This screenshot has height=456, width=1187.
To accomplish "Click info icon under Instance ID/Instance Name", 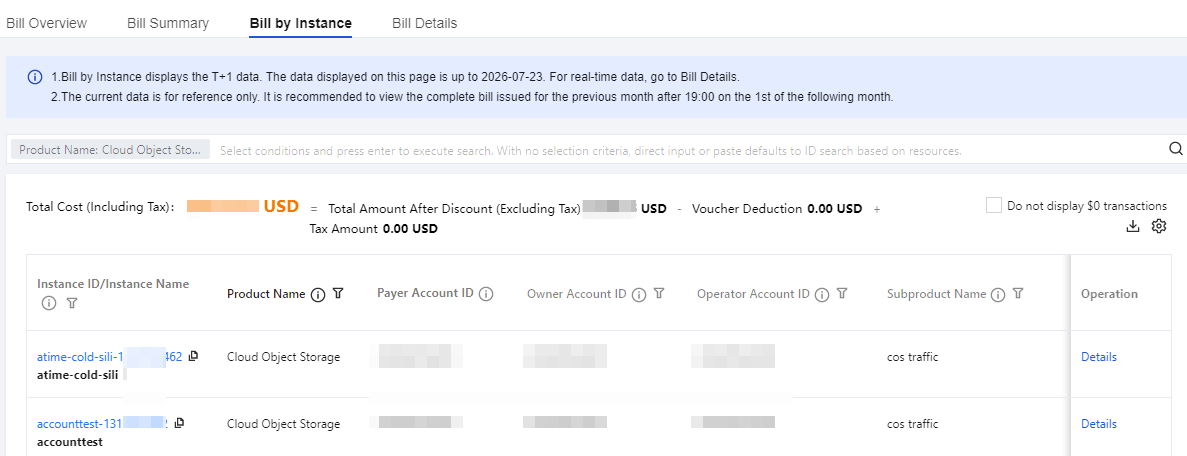I will (x=49, y=303).
